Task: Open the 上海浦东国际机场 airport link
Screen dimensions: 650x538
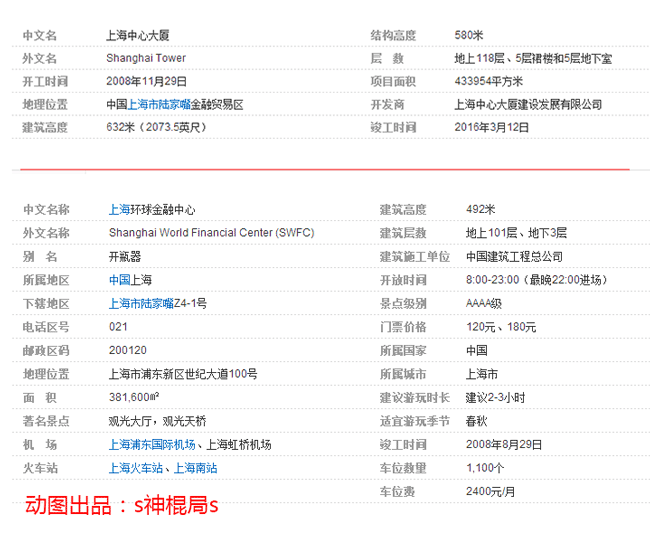Action: pos(152,445)
